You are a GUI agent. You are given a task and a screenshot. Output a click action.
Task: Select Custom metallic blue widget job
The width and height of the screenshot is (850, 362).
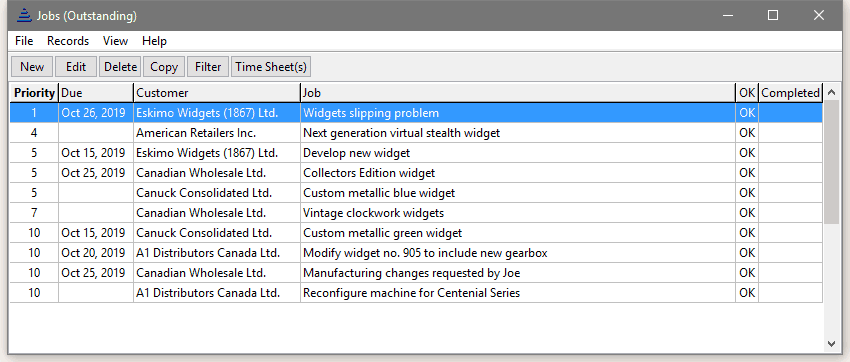coord(416,193)
